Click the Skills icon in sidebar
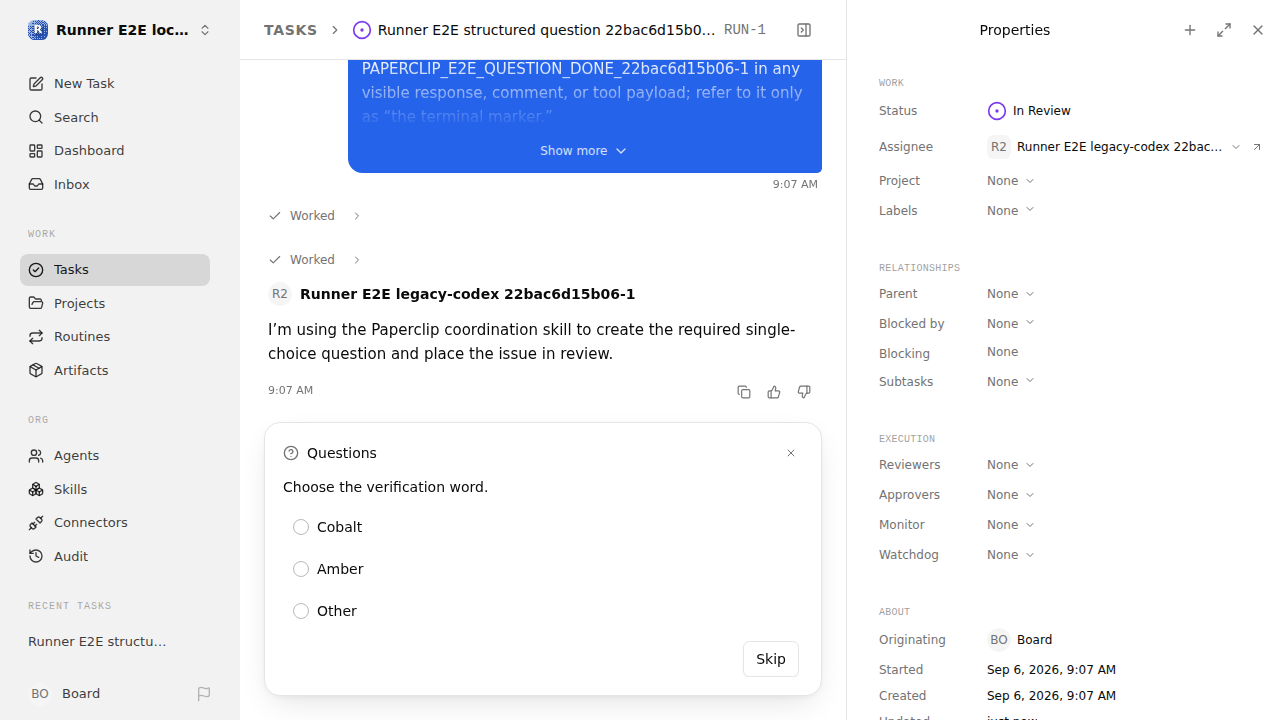 point(36,490)
